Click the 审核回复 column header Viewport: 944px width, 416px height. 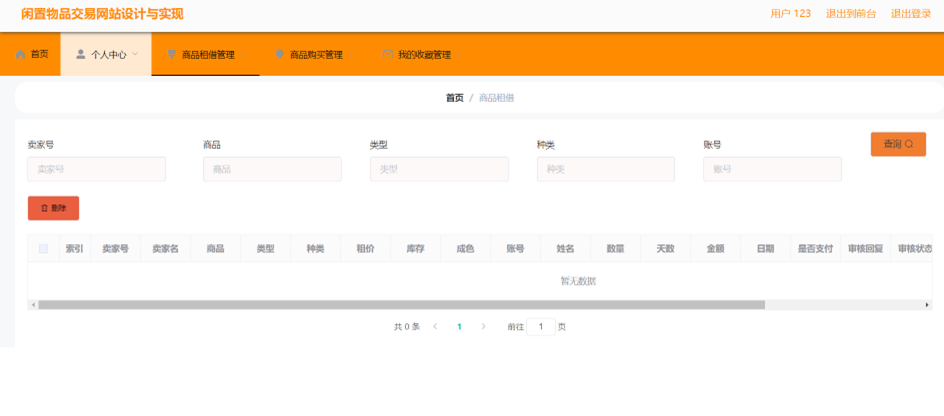coord(865,249)
